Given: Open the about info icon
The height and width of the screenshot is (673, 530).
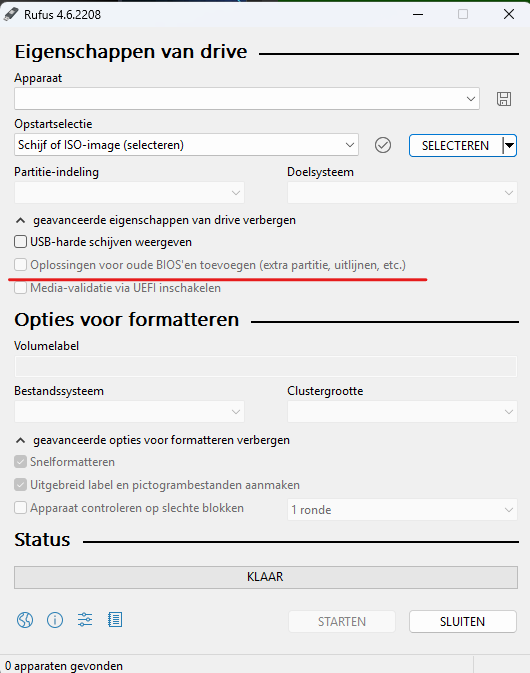Looking at the screenshot, I should click(55, 620).
